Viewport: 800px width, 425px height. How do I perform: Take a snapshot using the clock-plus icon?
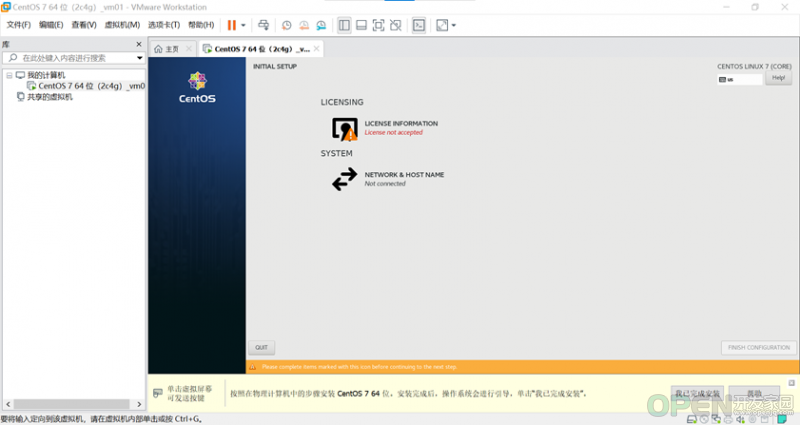click(287, 25)
